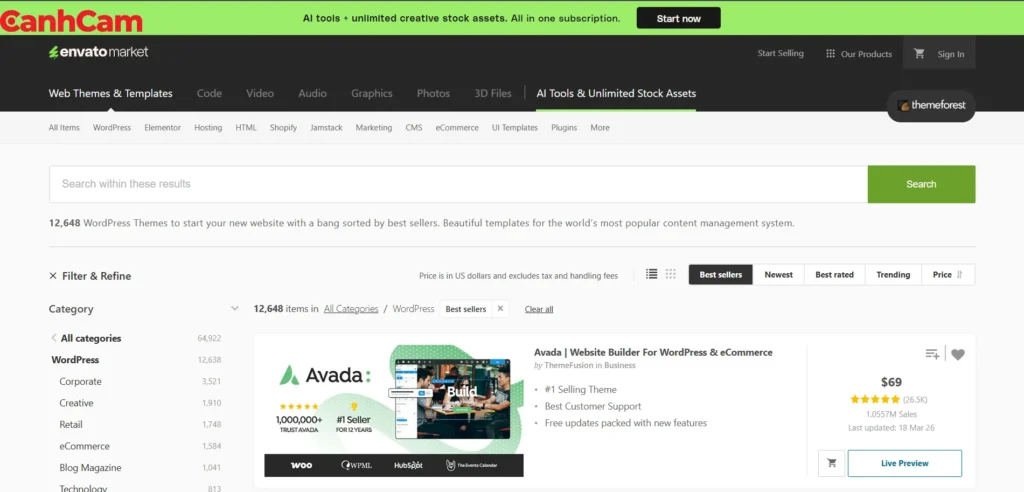This screenshot has height=492, width=1024.
Task: Click the Envato Market logo
Action: pos(99,52)
